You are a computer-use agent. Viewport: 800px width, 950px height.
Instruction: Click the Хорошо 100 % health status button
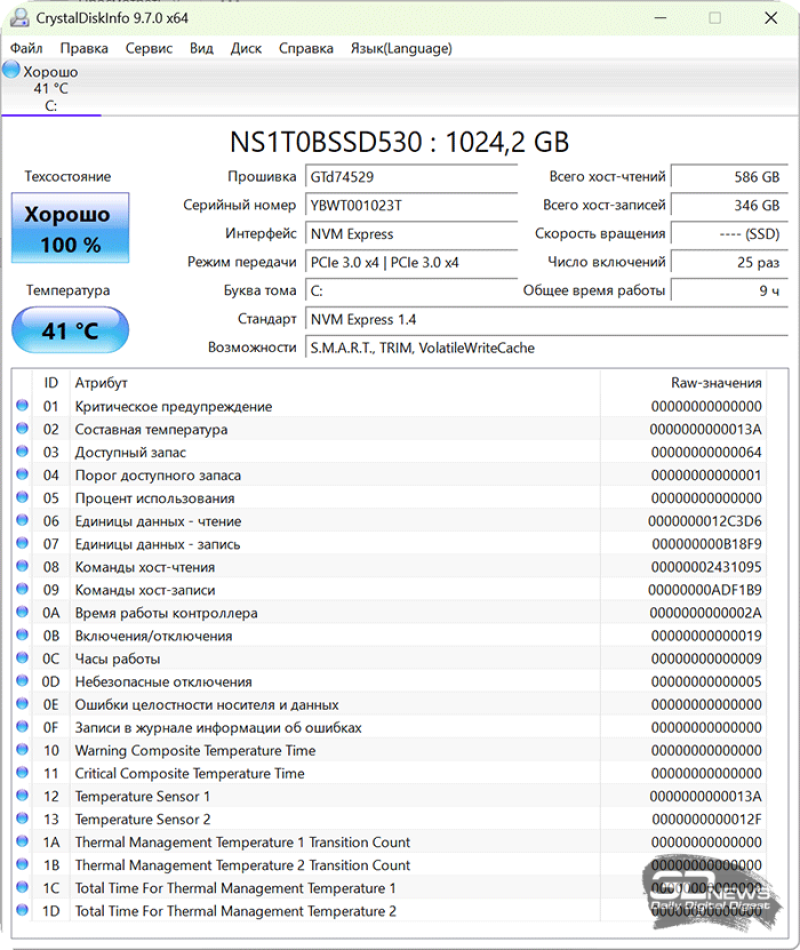(70, 229)
